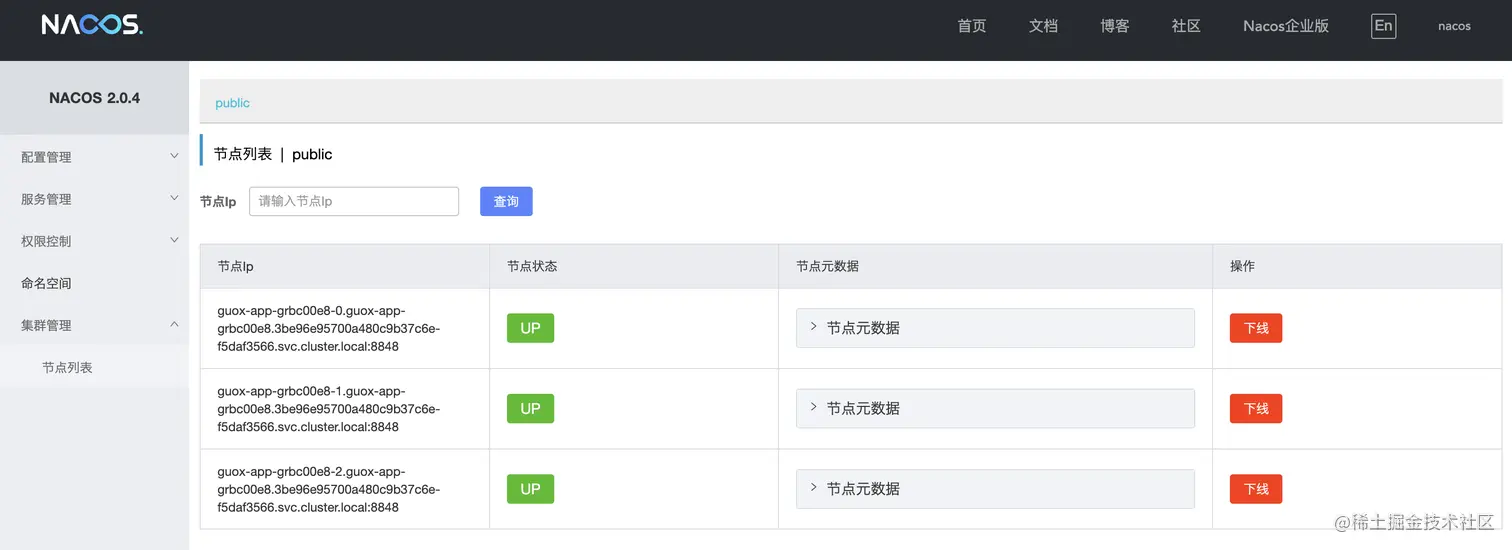Open the nacos user menu
1512x550 pixels.
[1454, 26]
